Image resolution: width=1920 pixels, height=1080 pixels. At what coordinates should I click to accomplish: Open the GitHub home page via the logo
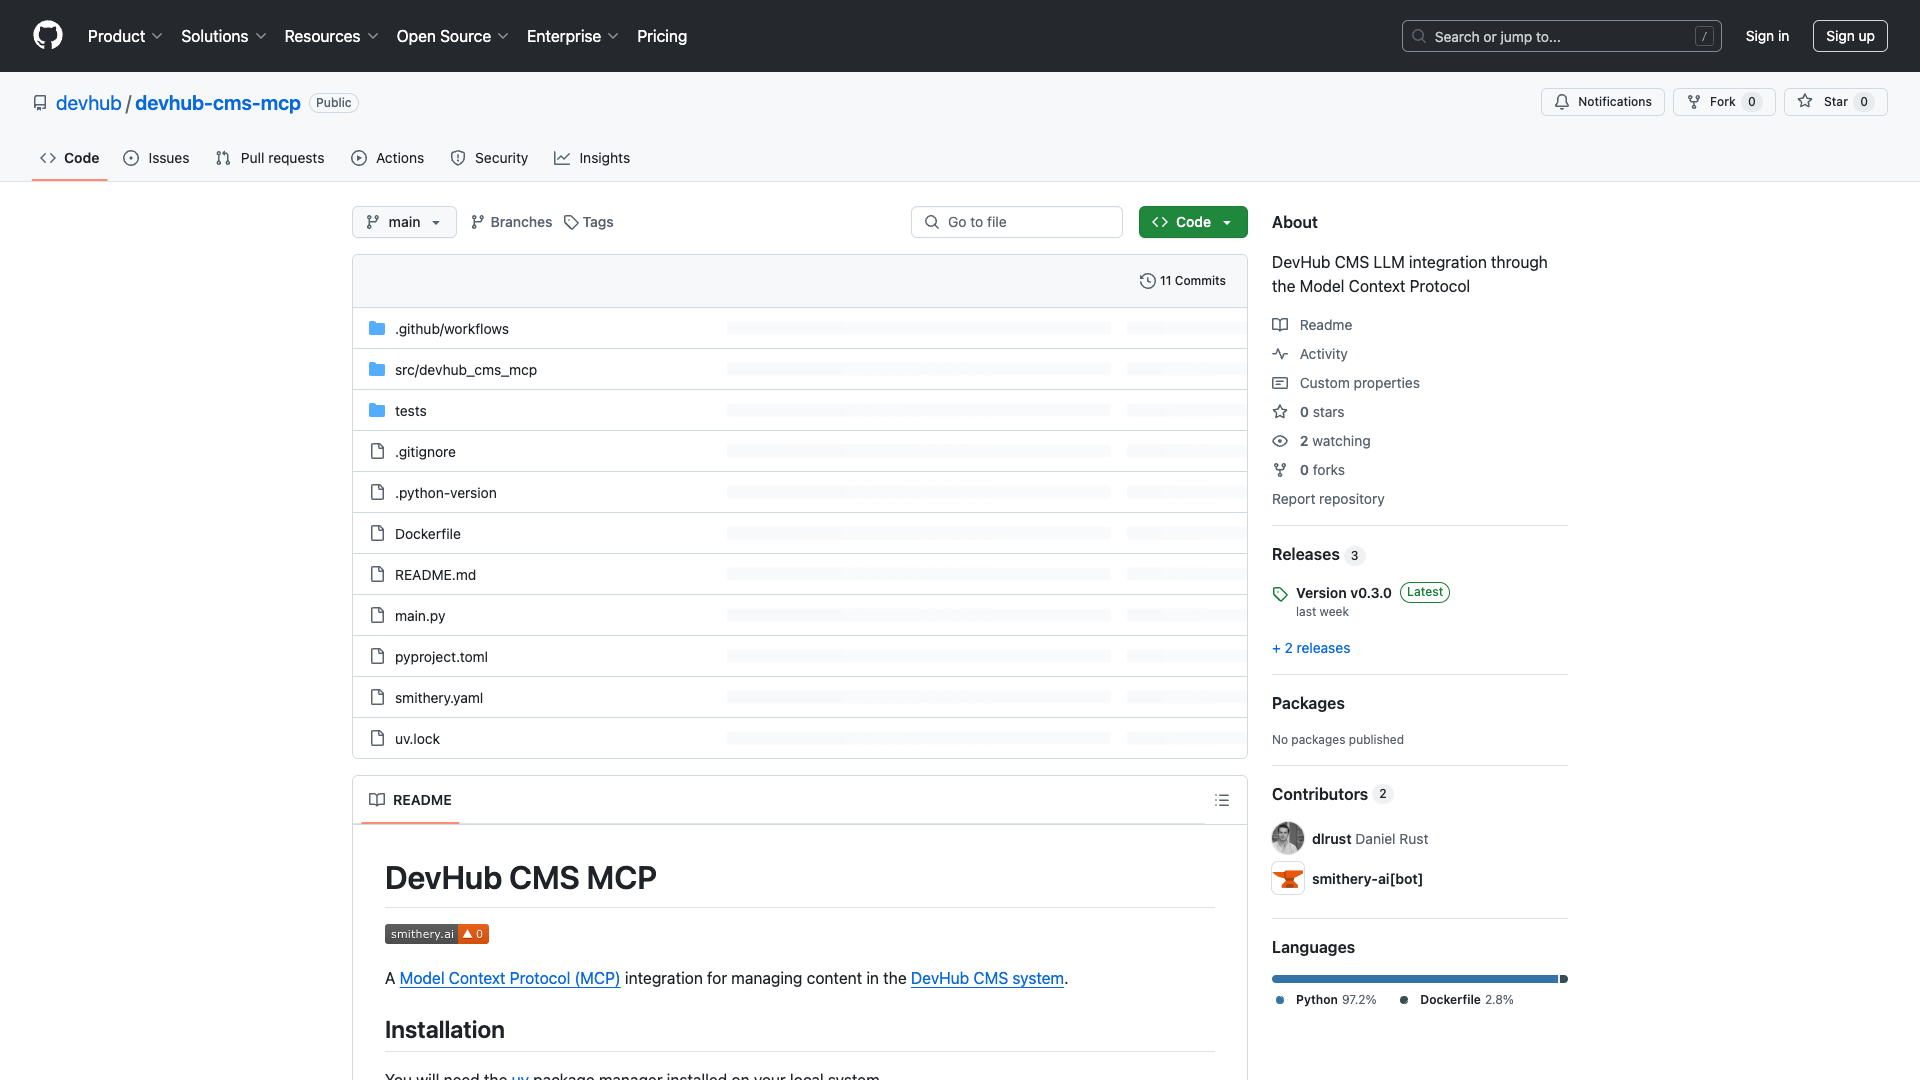coord(48,36)
